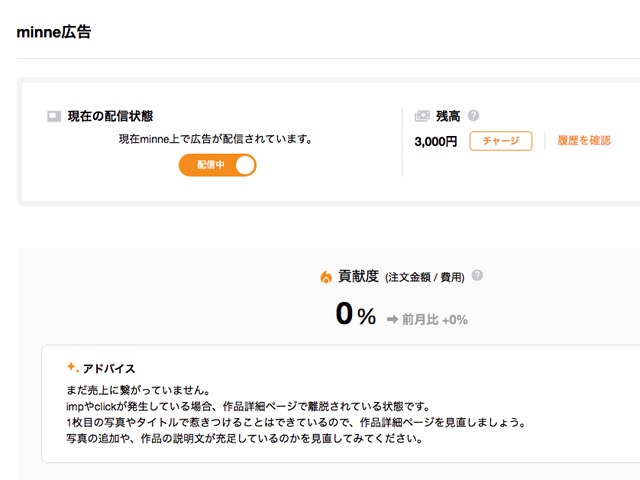Screen dimensions: 640x480
Task: Toggle the 配信中 ad delivery switch
Action: point(217,165)
